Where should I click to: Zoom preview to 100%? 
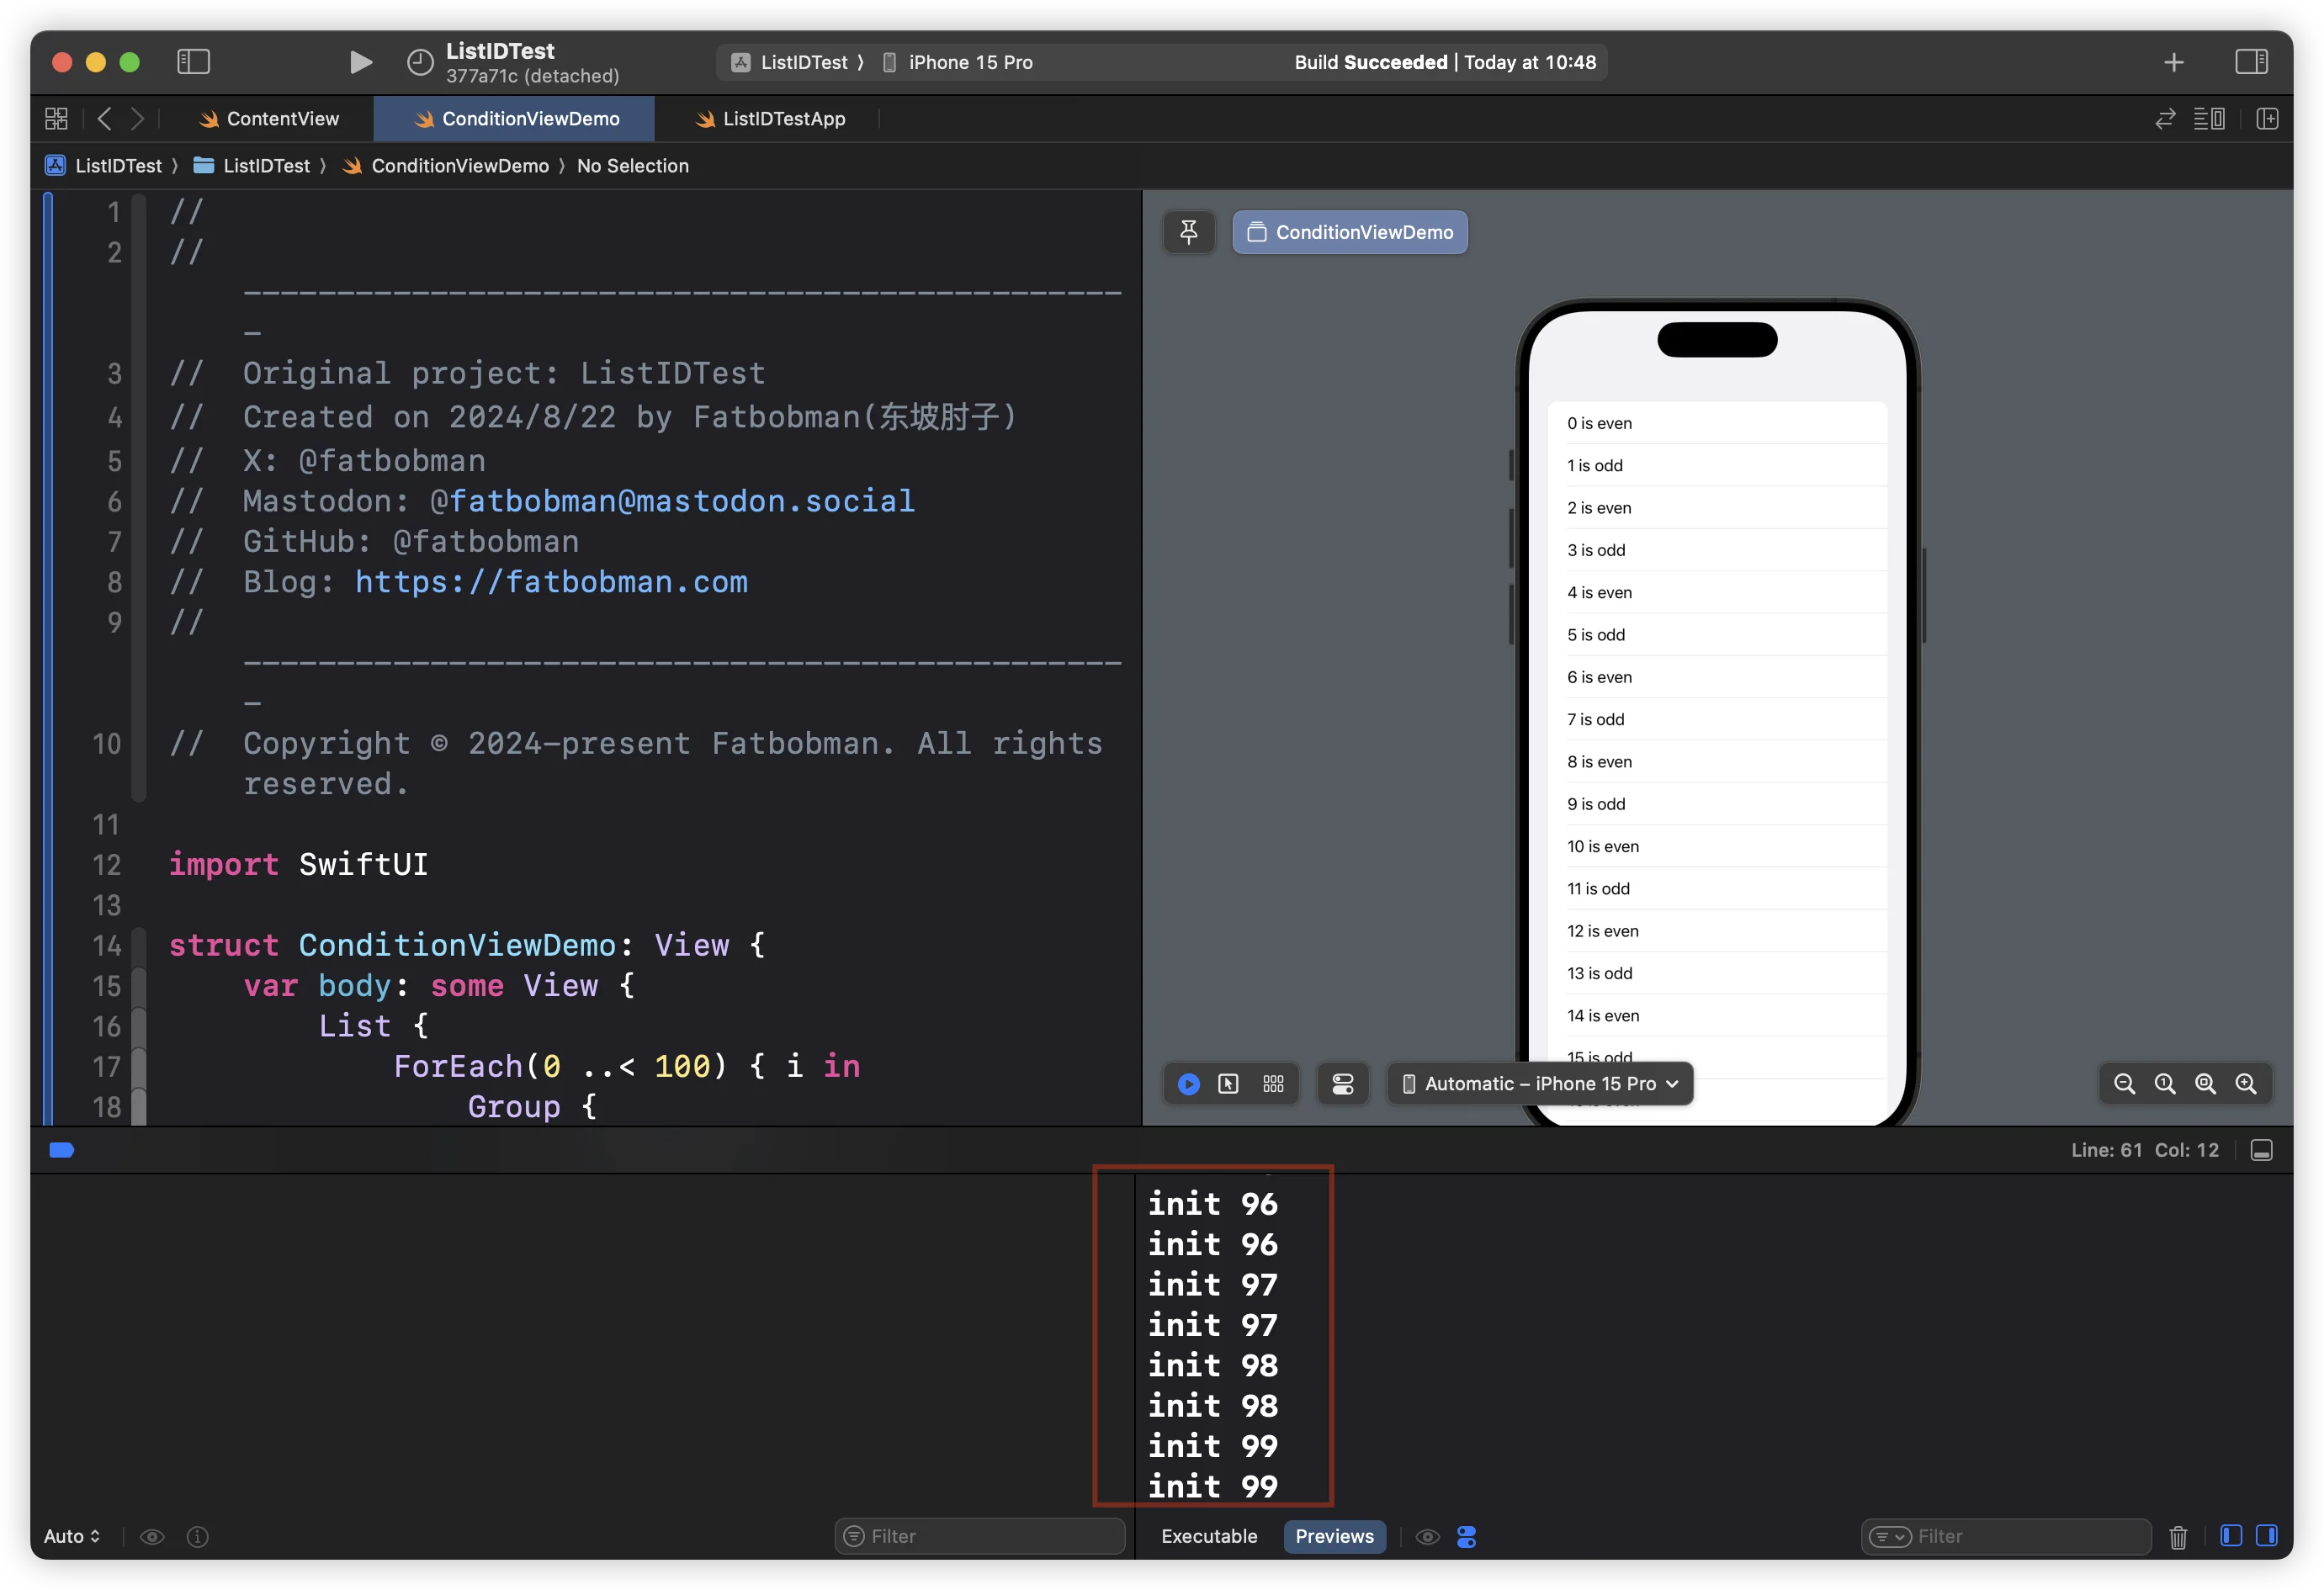2165,1084
